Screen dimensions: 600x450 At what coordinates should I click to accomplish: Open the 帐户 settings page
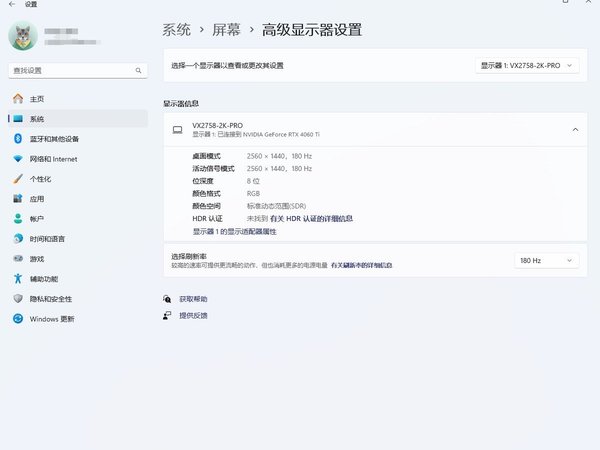click(x=78, y=218)
